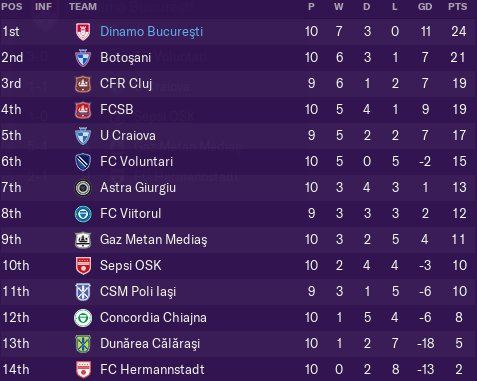Click the Botoșani club badge
The image size is (477, 381).
pyautogui.click(x=83, y=58)
